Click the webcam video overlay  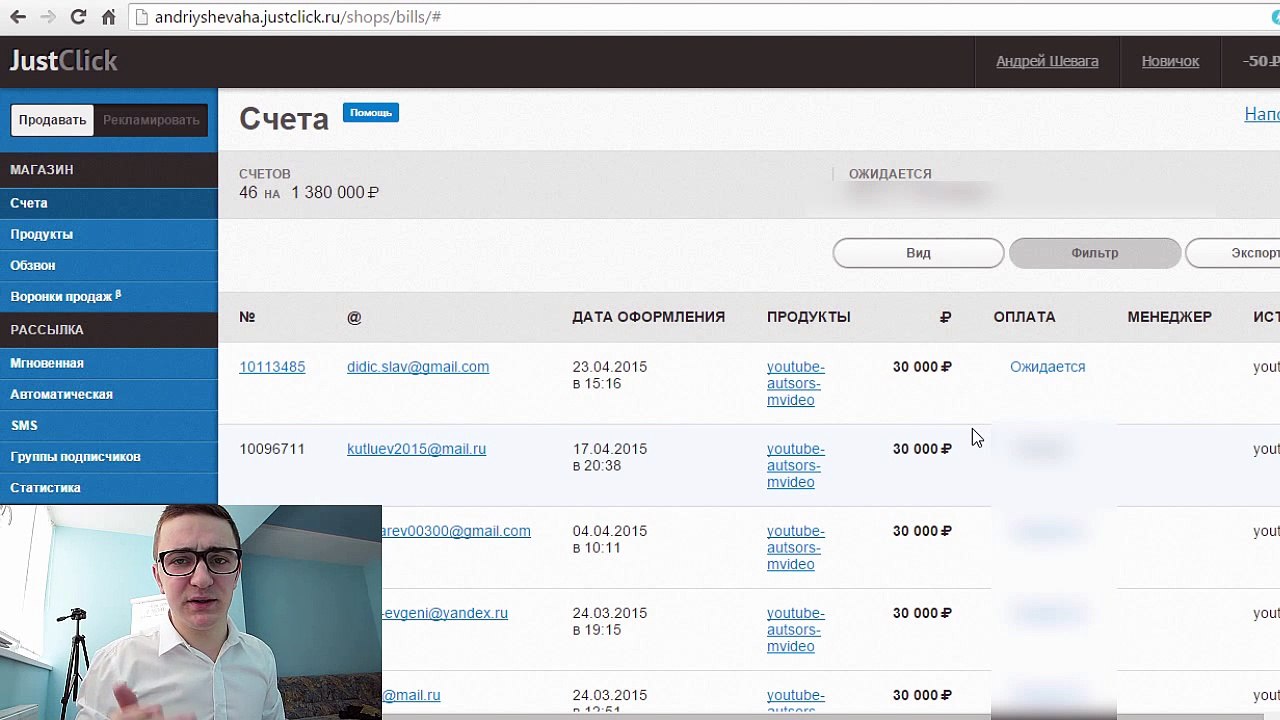click(x=190, y=612)
